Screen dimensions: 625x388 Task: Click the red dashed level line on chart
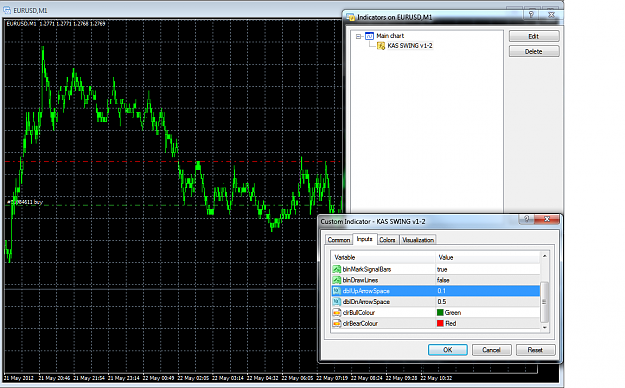coord(173,162)
